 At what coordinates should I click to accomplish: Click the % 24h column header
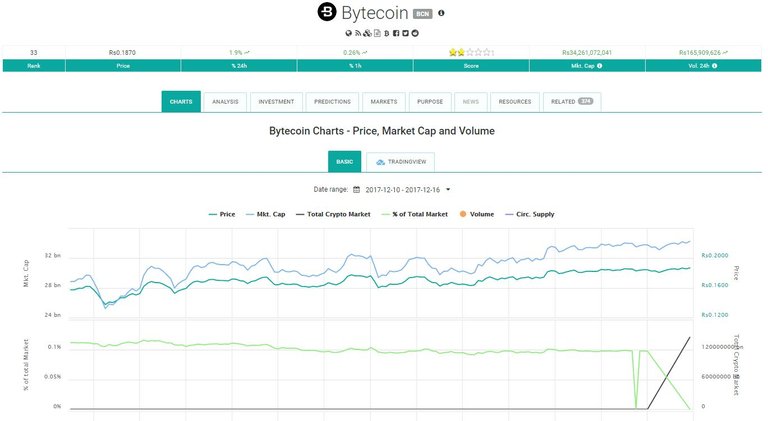pyautogui.click(x=239, y=66)
